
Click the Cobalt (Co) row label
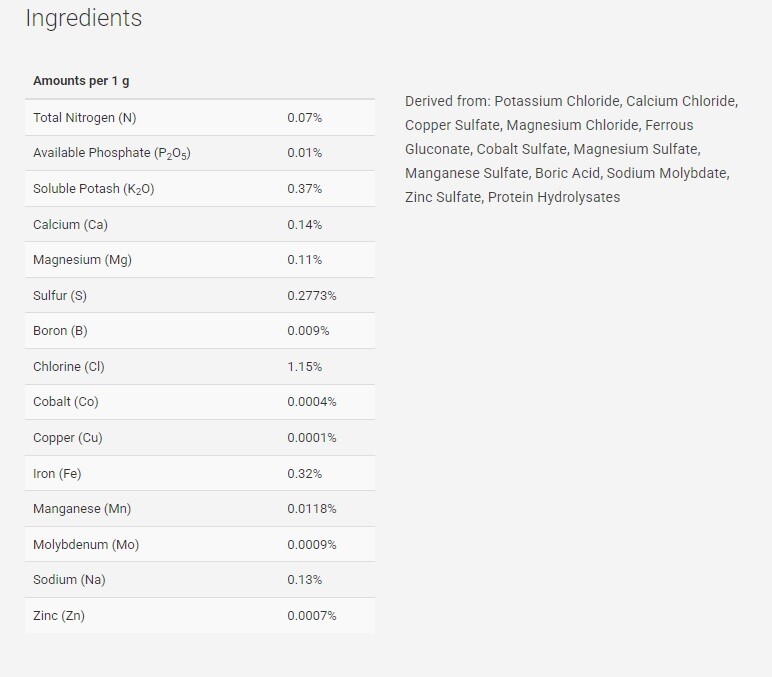66,402
